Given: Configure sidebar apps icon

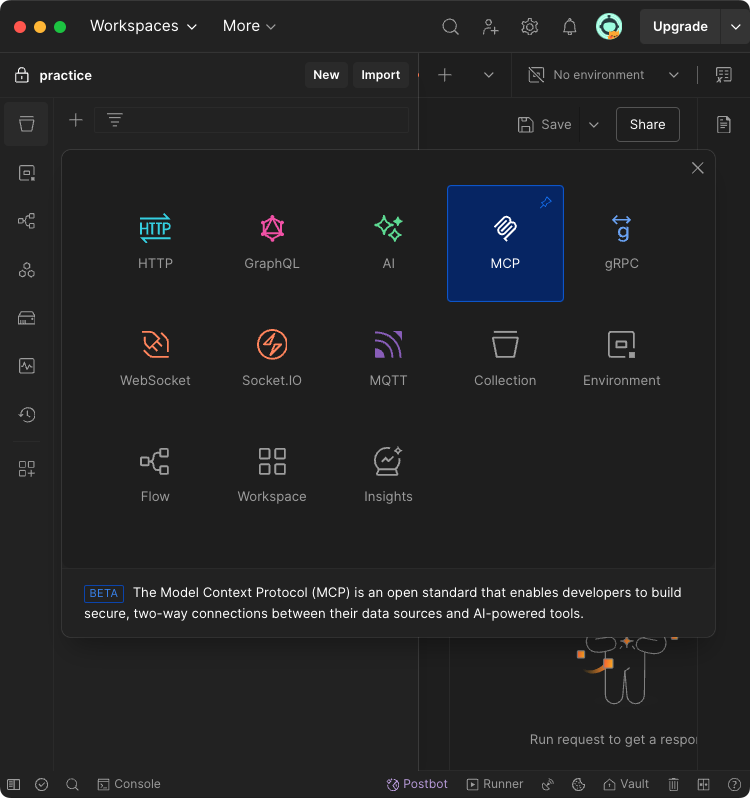Looking at the screenshot, I should tap(26, 469).
